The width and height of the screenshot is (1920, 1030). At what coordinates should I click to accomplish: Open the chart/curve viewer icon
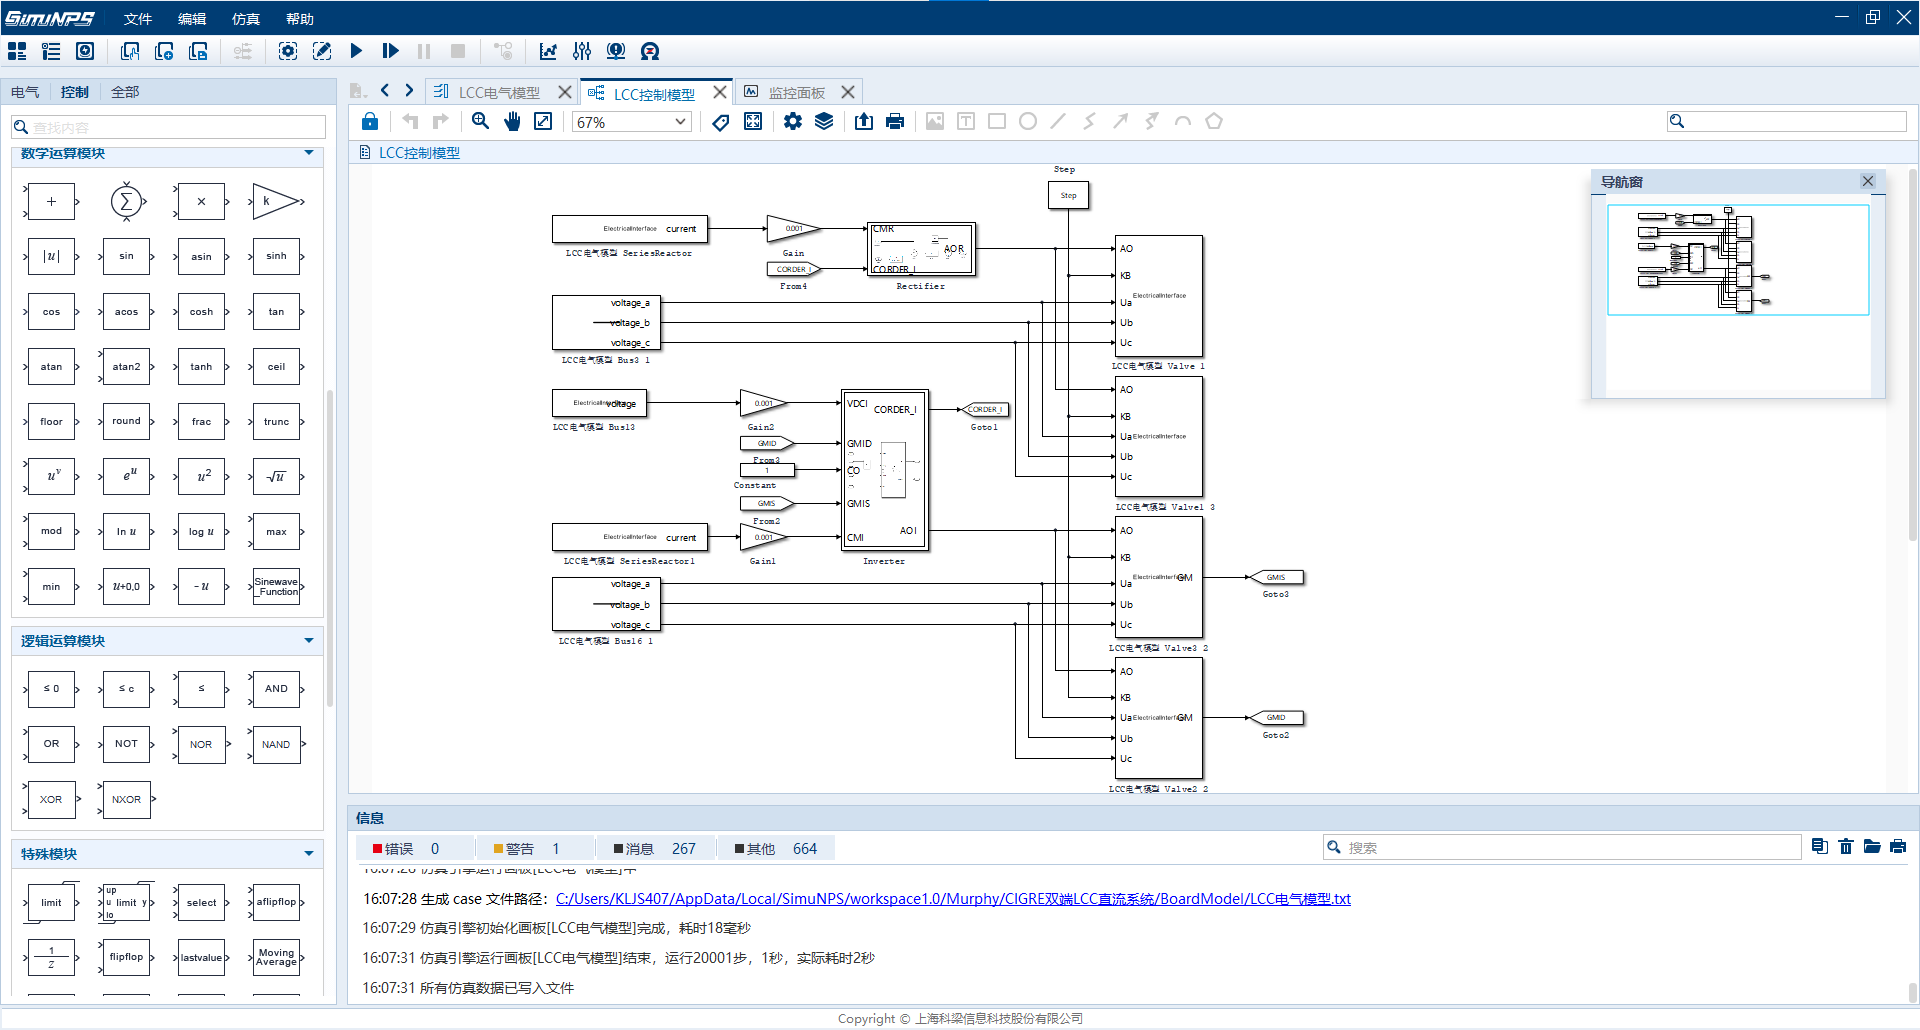coord(548,51)
